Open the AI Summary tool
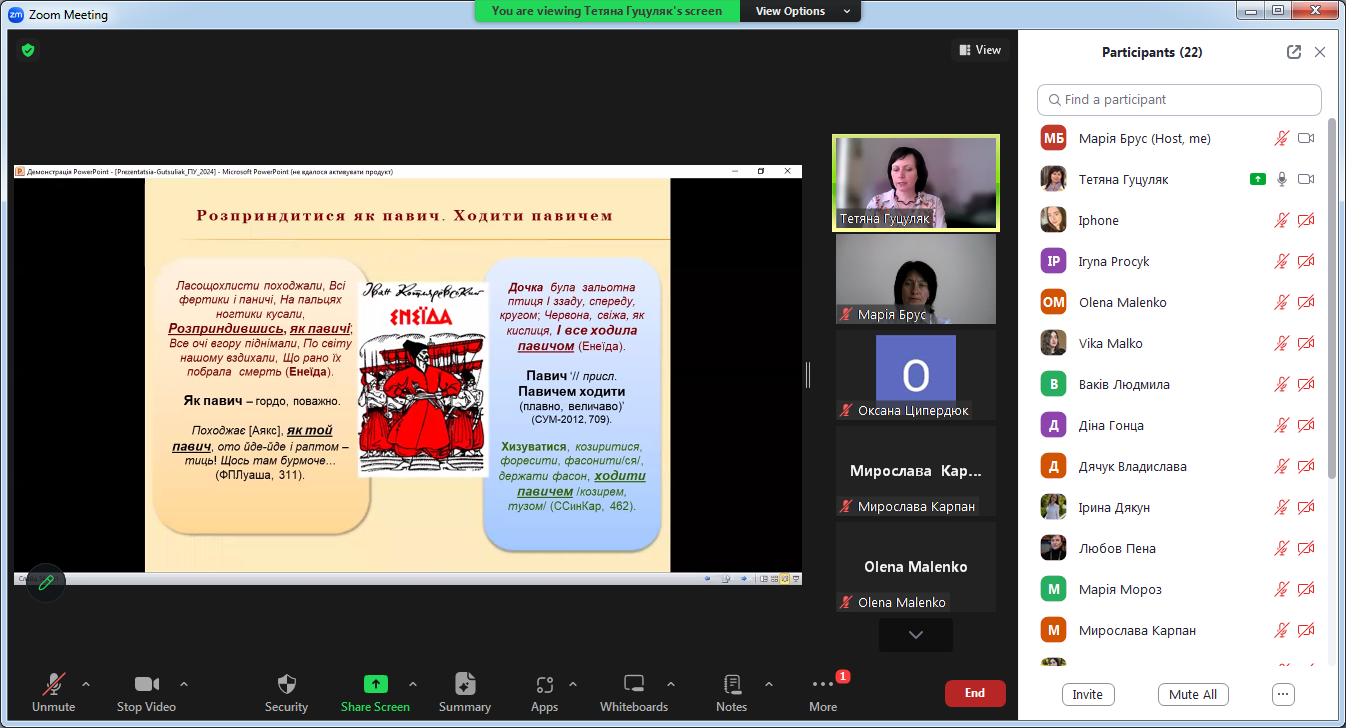1346x728 pixels. point(464,685)
